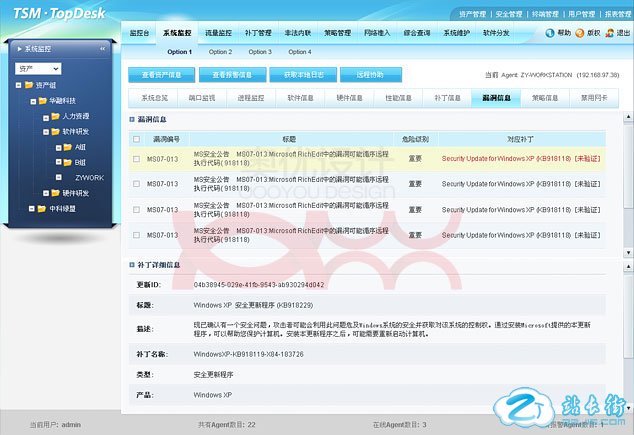Click the 退出 logout icon

(x=608, y=33)
